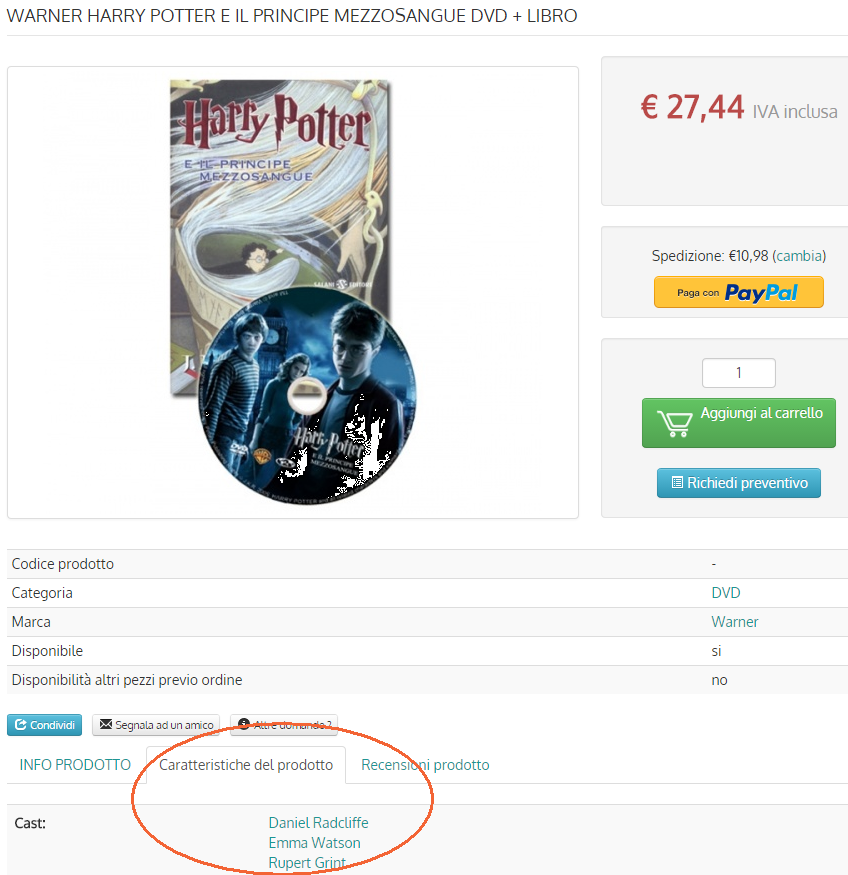The height and width of the screenshot is (875, 848).
Task: Open the DVD category link
Action: point(726,593)
